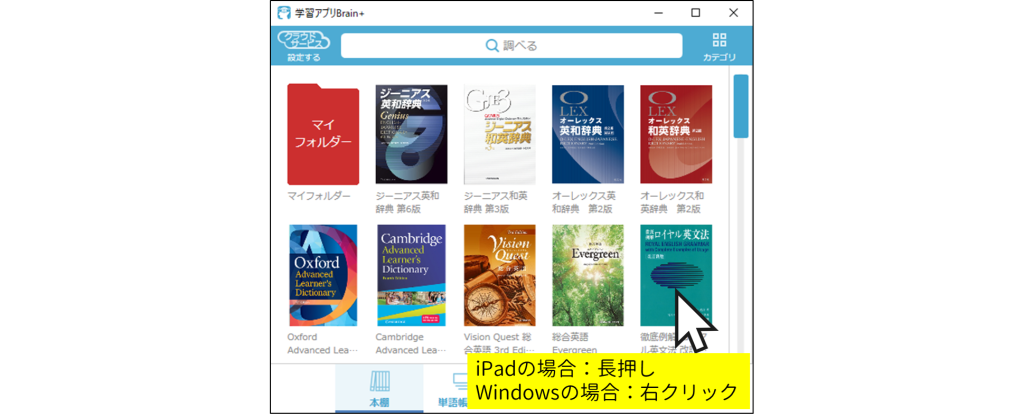Screen dimensions: 1024x417
Task: Open オーレックス和英辞典 第2版 cover
Action: (x=676, y=134)
